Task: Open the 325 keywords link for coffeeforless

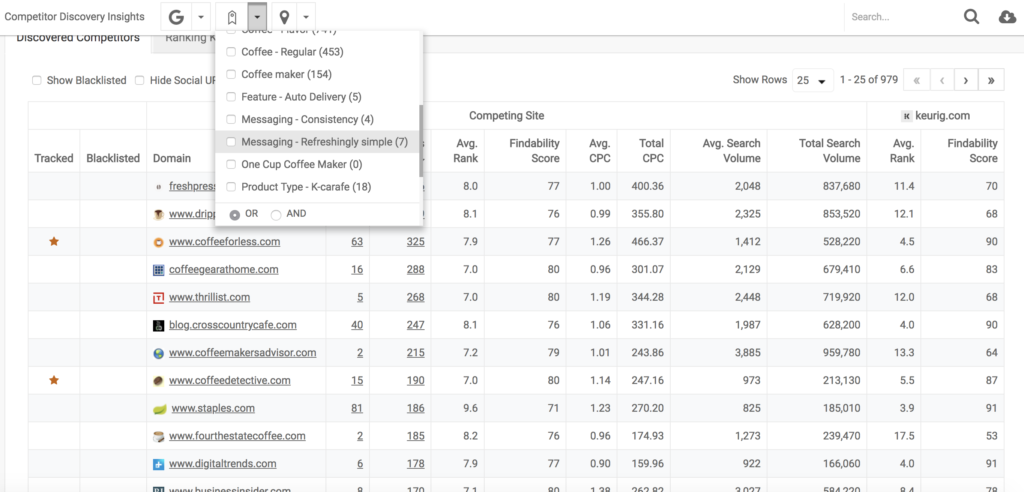Action: click(x=415, y=242)
